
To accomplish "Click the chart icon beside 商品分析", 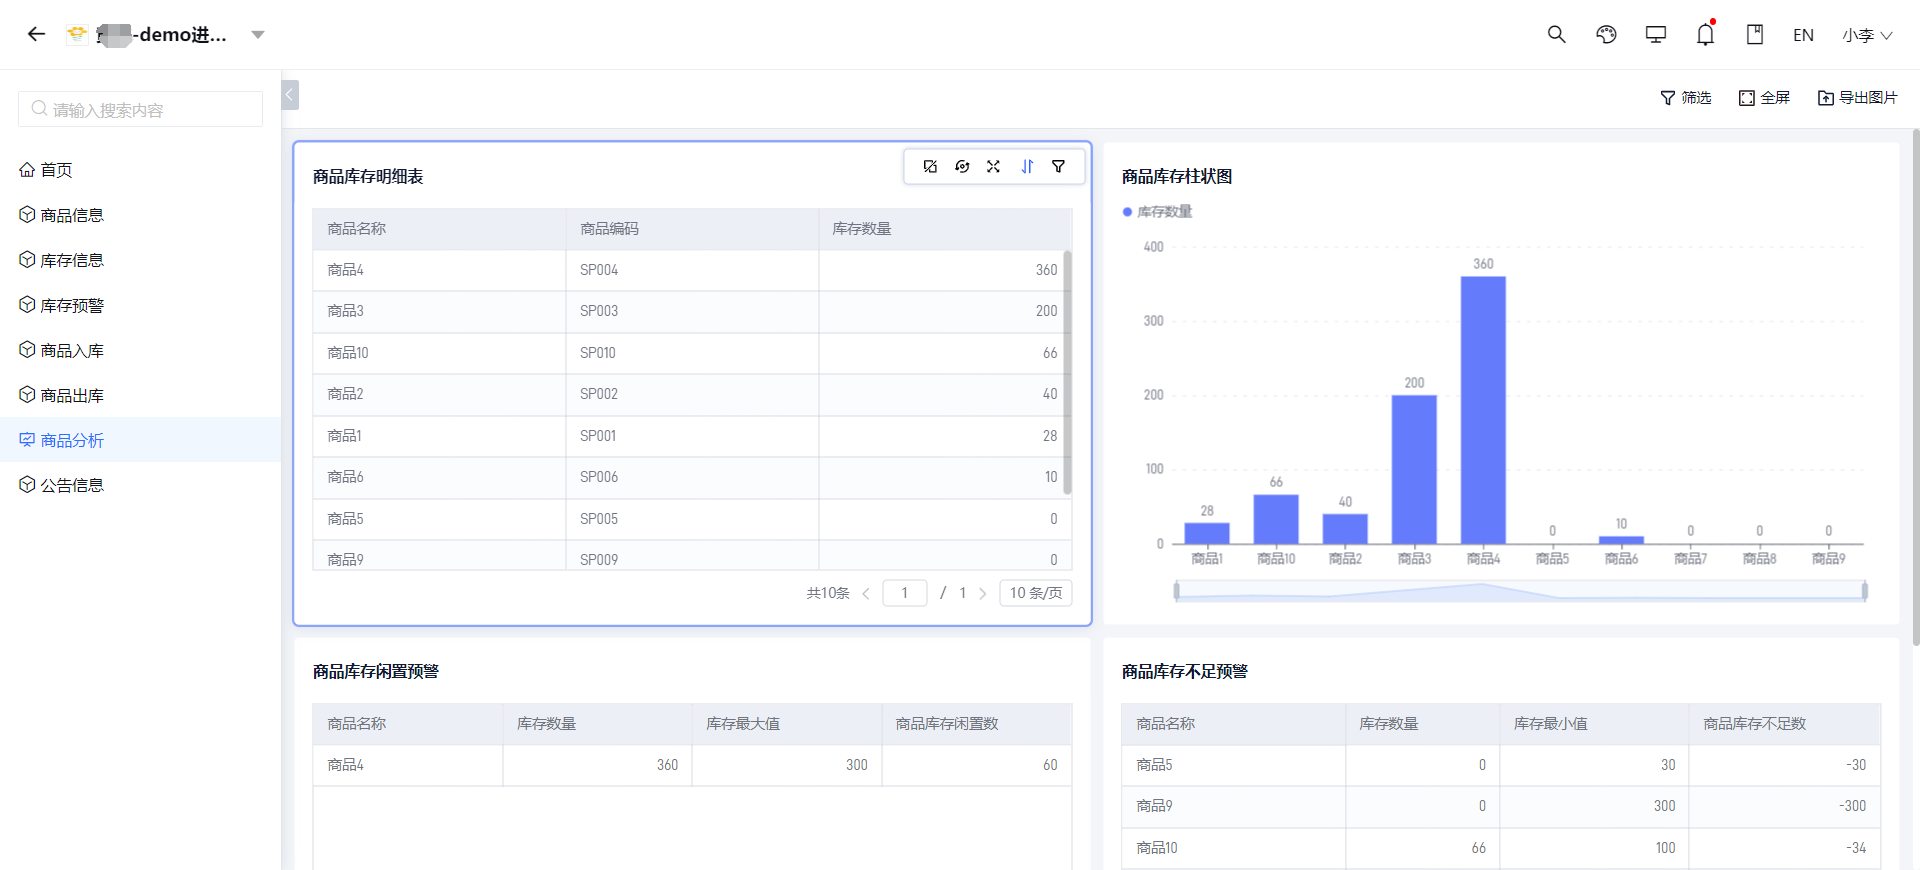I will [27, 439].
